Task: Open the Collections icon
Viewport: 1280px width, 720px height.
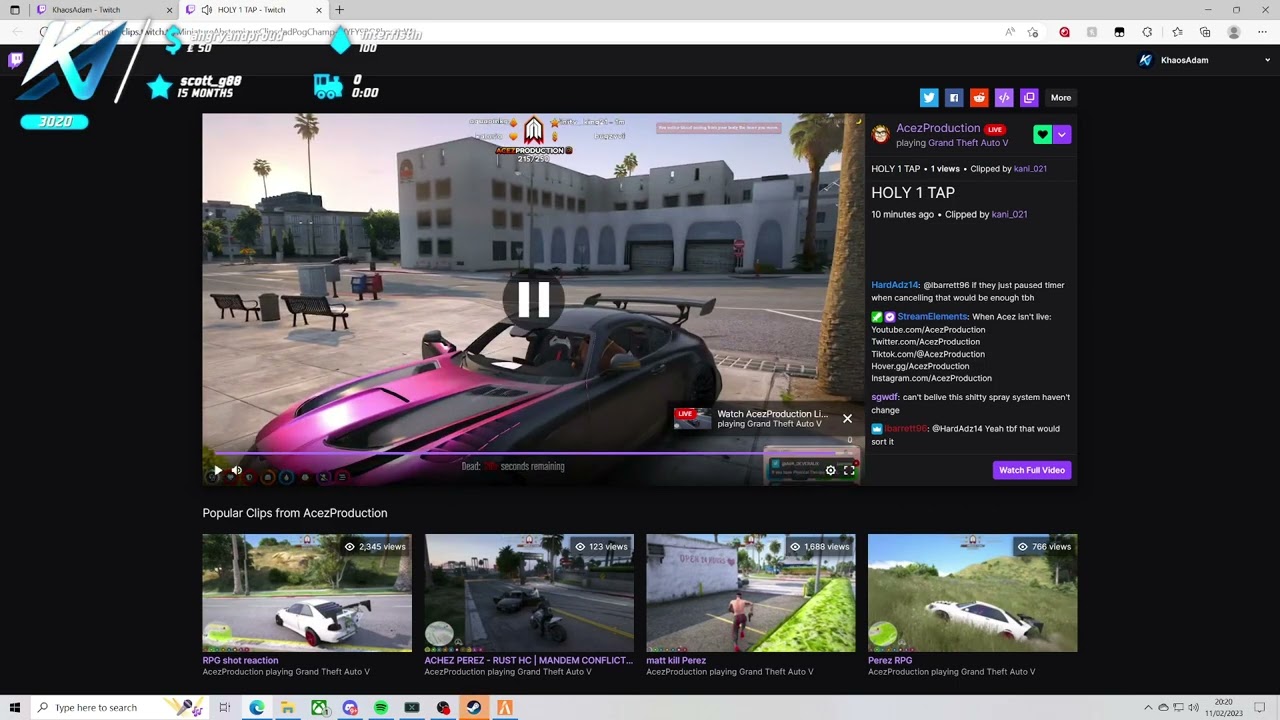Action: (x=1206, y=32)
